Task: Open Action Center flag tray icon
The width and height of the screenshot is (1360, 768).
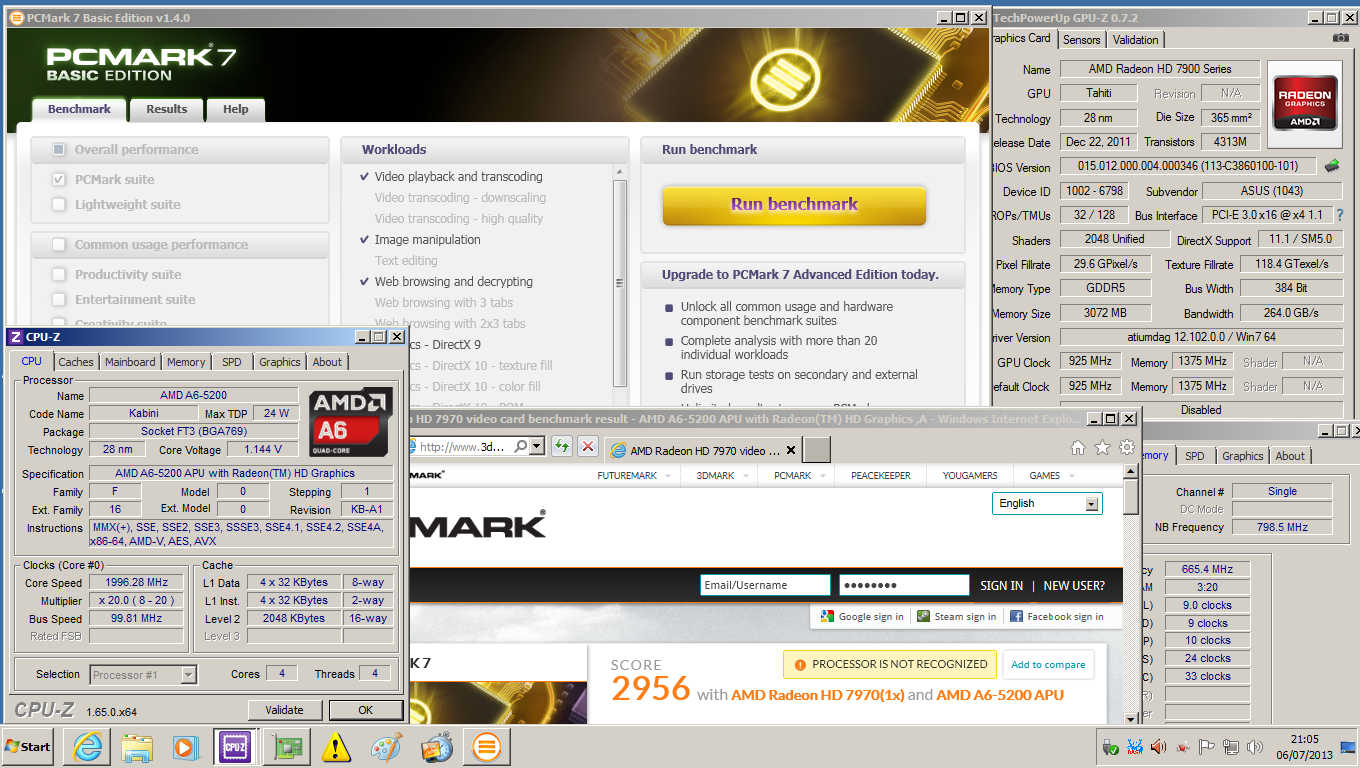Action: pos(1207,747)
